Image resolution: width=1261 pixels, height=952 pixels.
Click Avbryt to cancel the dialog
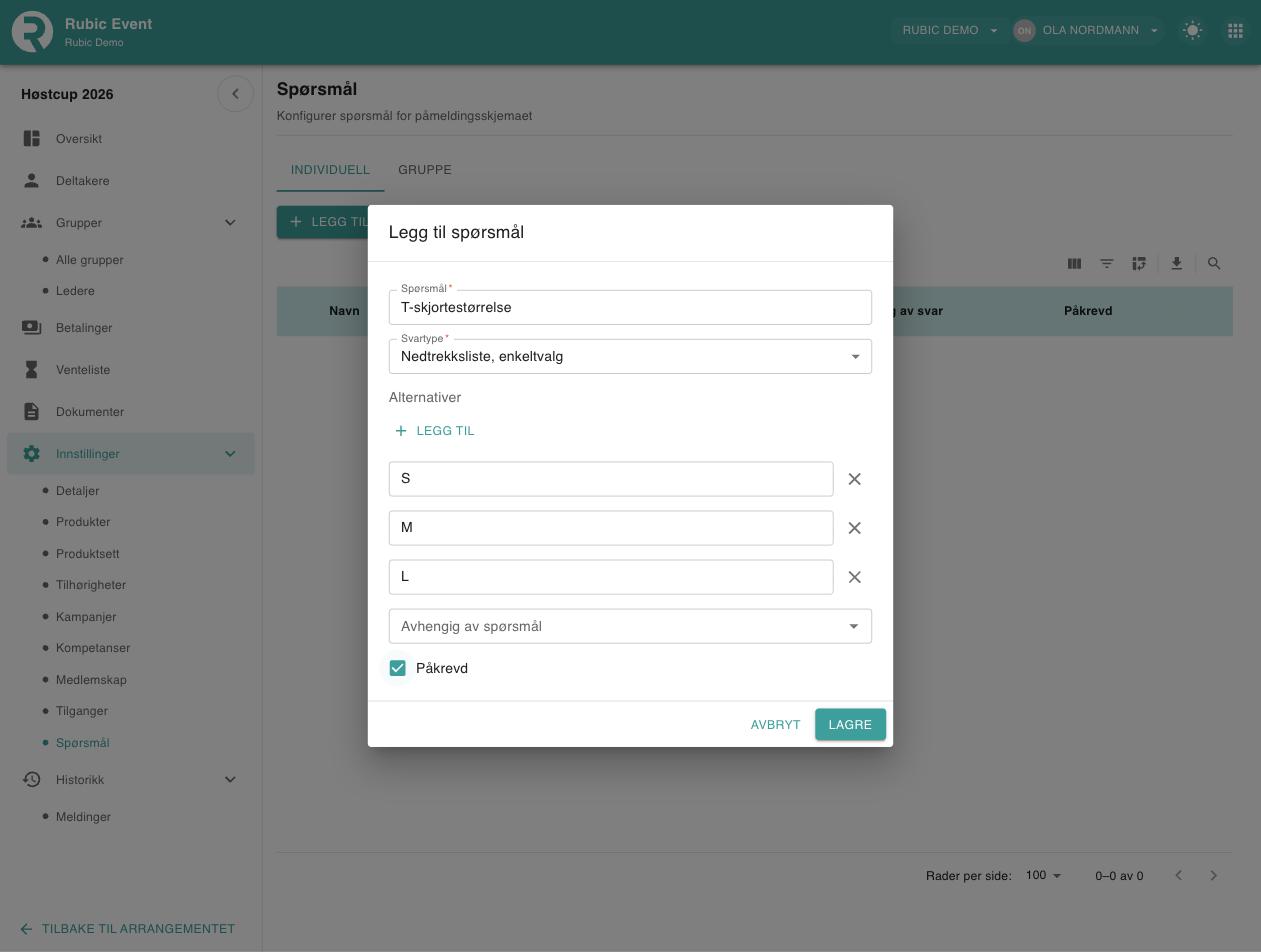coord(776,725)
